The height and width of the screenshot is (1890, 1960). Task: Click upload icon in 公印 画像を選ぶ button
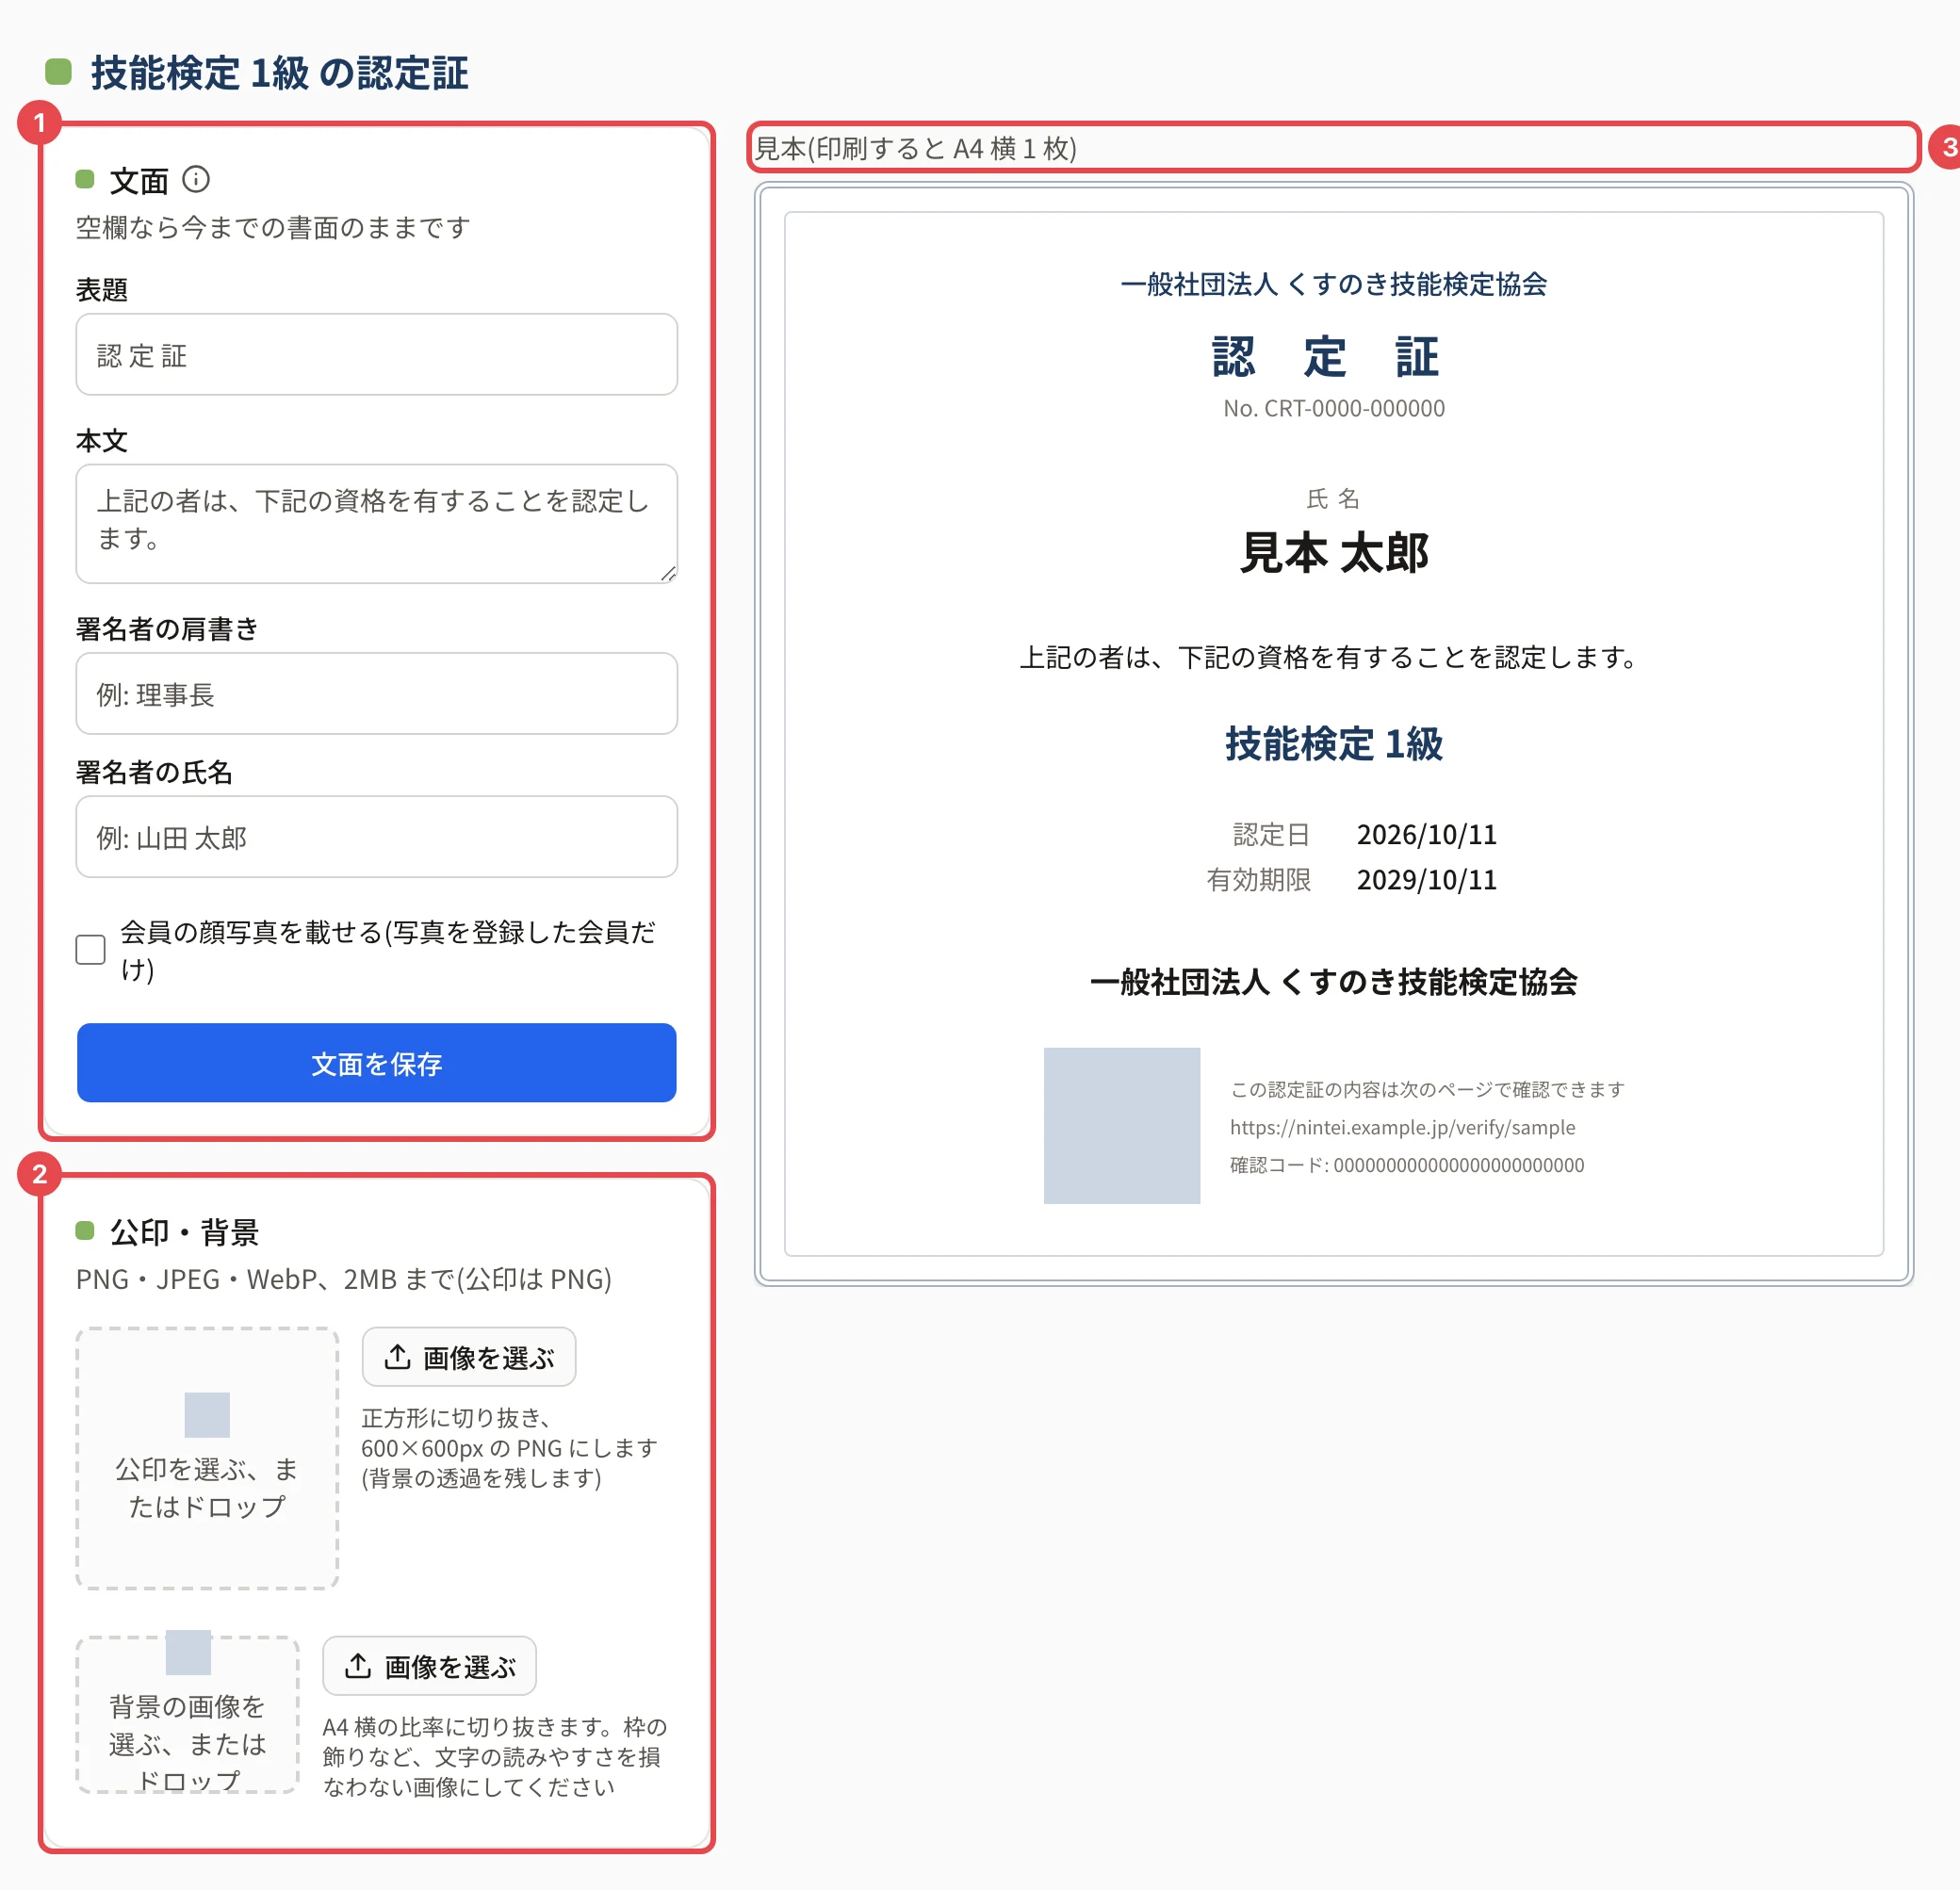(x=397, y=1357)
